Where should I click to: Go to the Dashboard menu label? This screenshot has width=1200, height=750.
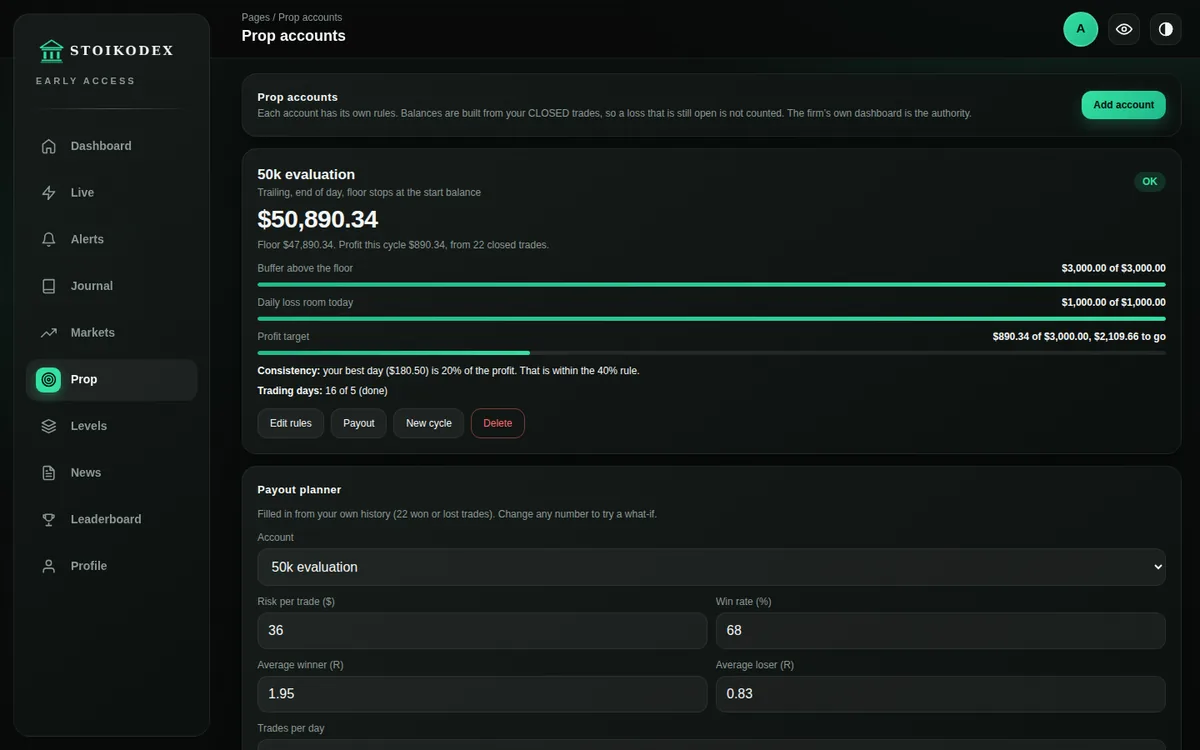(x=101, y=146)
